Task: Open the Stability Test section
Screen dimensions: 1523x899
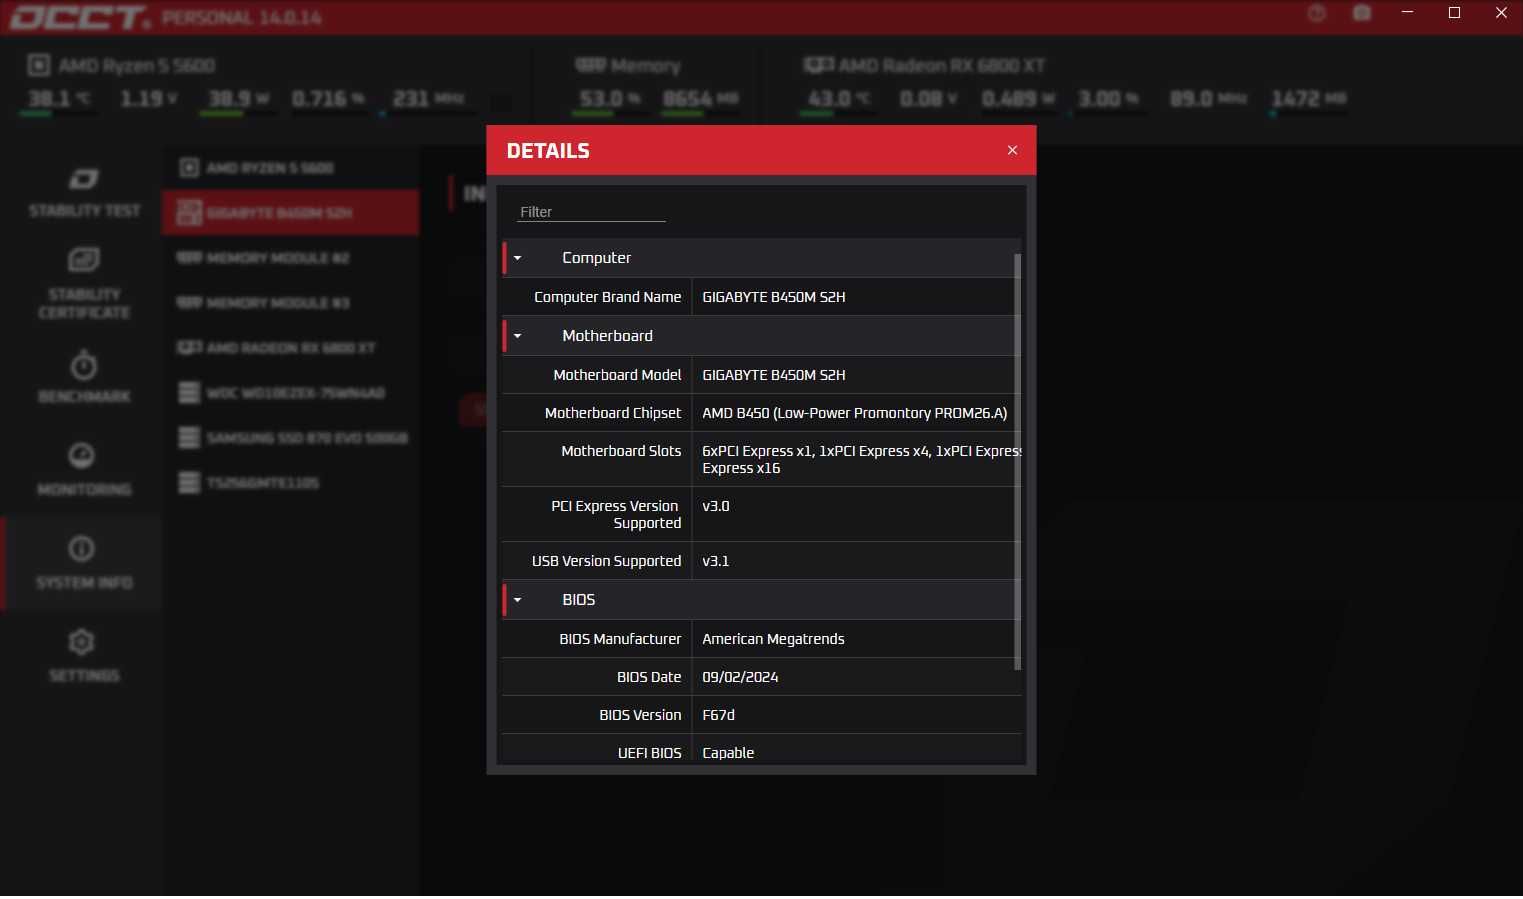Action: click(83, 193)
